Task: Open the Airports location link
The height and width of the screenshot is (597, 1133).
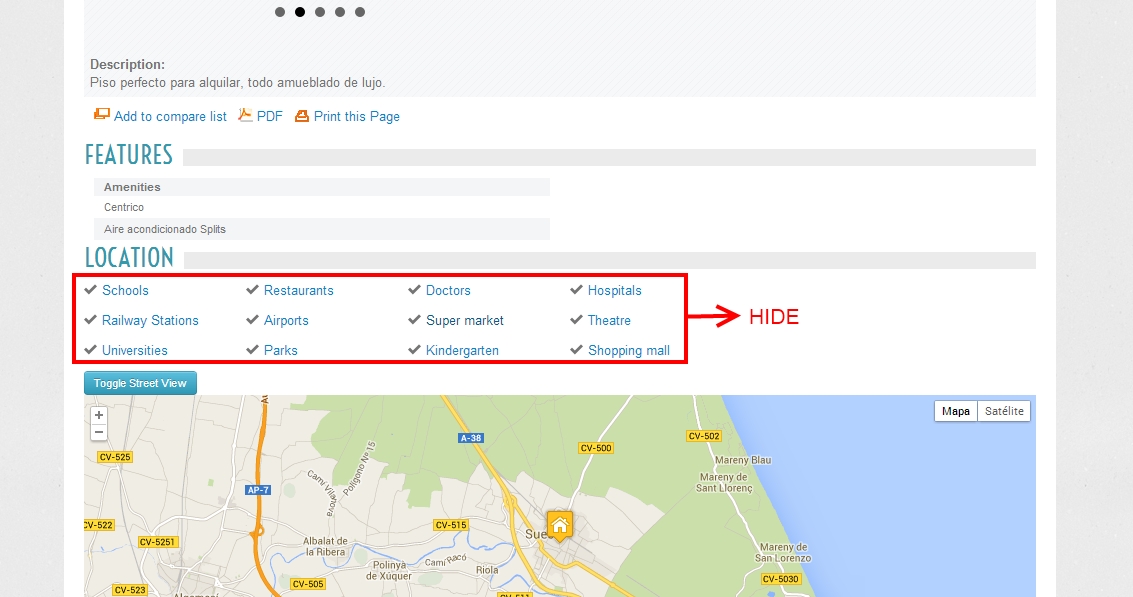Action: pos(286,320)
